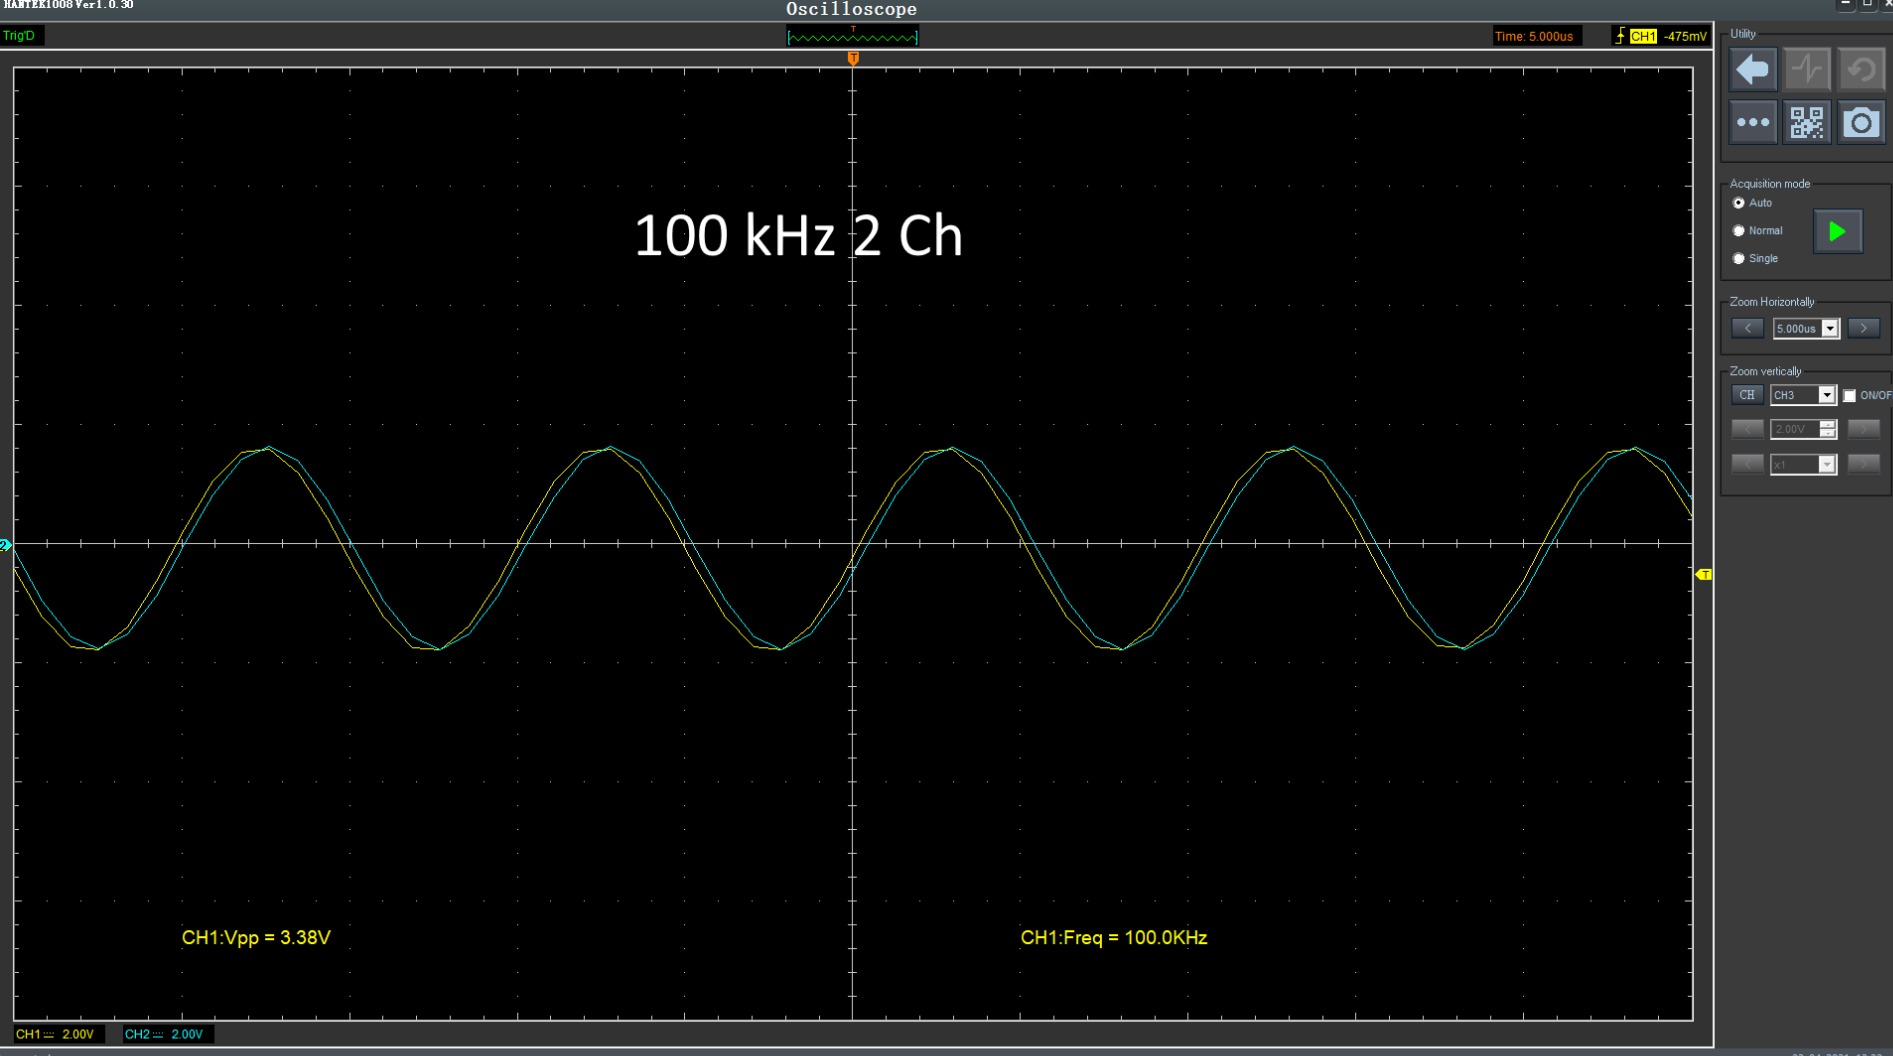Click the waveform pulse utility icon
Viewport: 1893px width, 1056px height.
[x=1807, y=70]
